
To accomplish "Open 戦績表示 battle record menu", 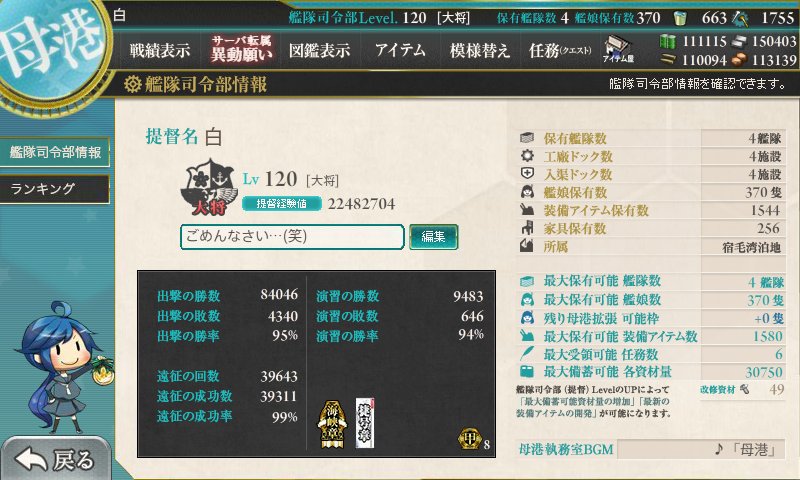I will click(160, 50).
